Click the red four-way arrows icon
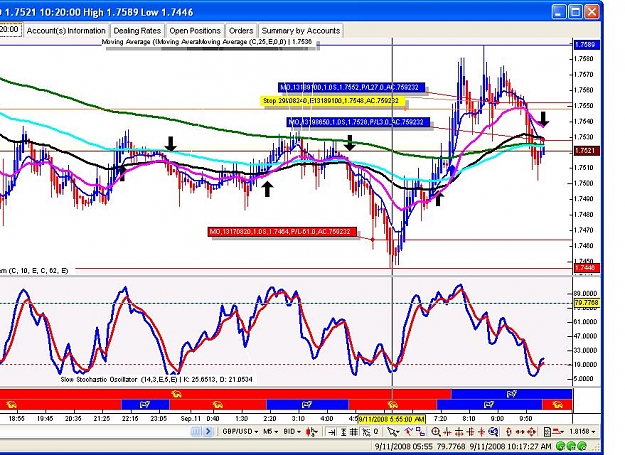The height and width of the screenshot is (455, 625). click(531, 432)
